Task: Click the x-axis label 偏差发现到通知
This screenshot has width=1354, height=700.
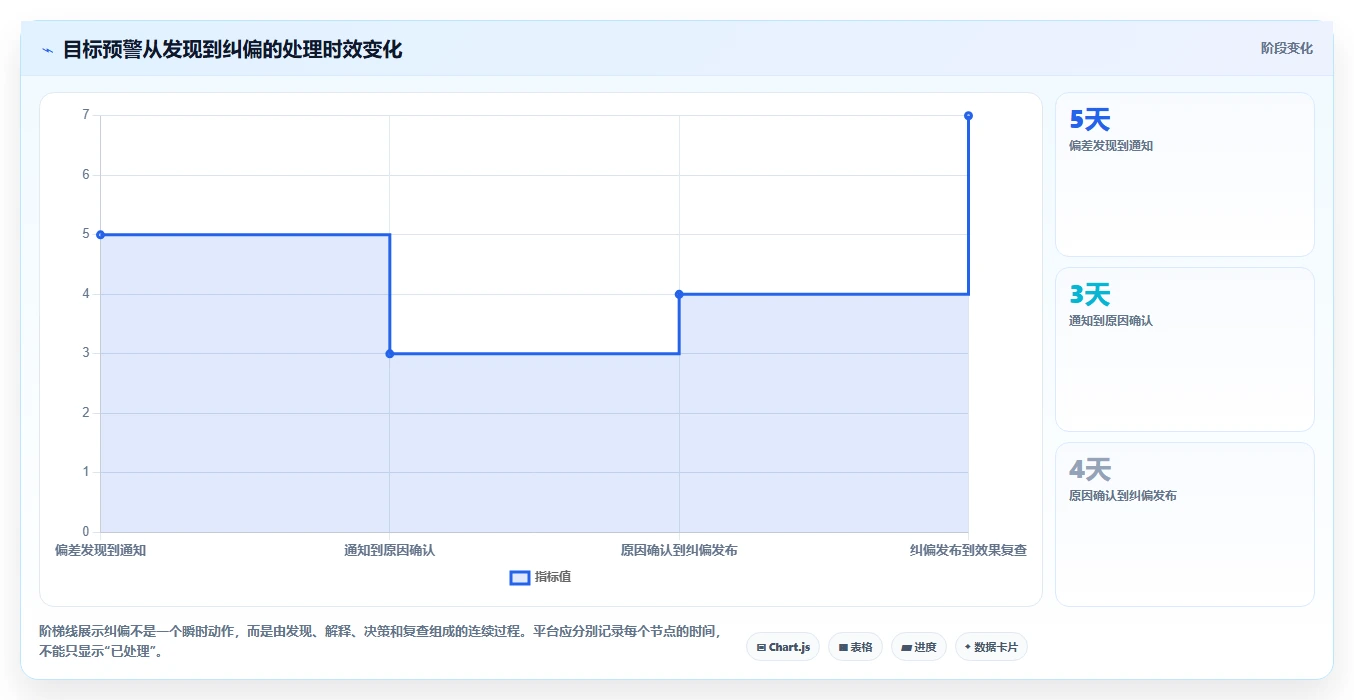Action: click(x=100, y=550)
